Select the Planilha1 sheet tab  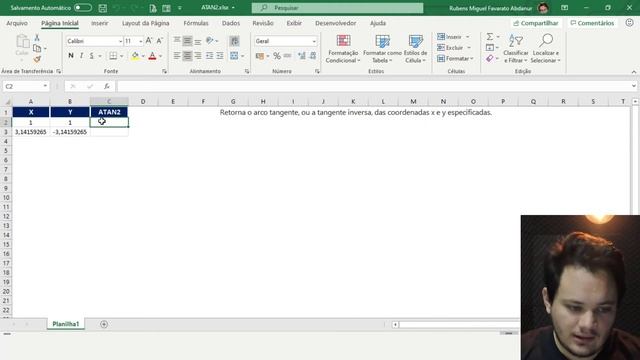click(x=66, y=324)
